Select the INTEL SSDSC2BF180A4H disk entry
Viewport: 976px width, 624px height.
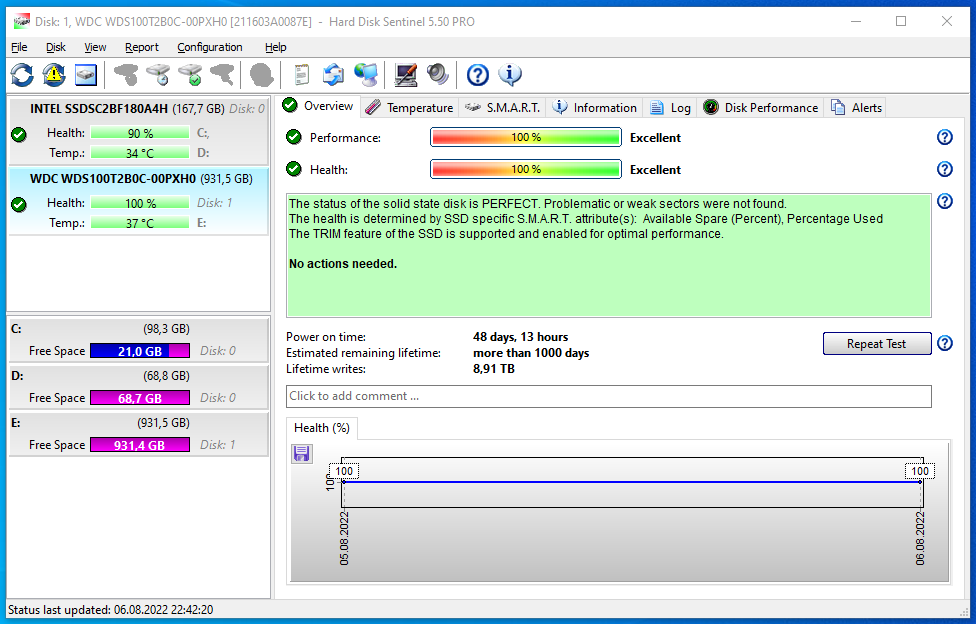point(138,131)
